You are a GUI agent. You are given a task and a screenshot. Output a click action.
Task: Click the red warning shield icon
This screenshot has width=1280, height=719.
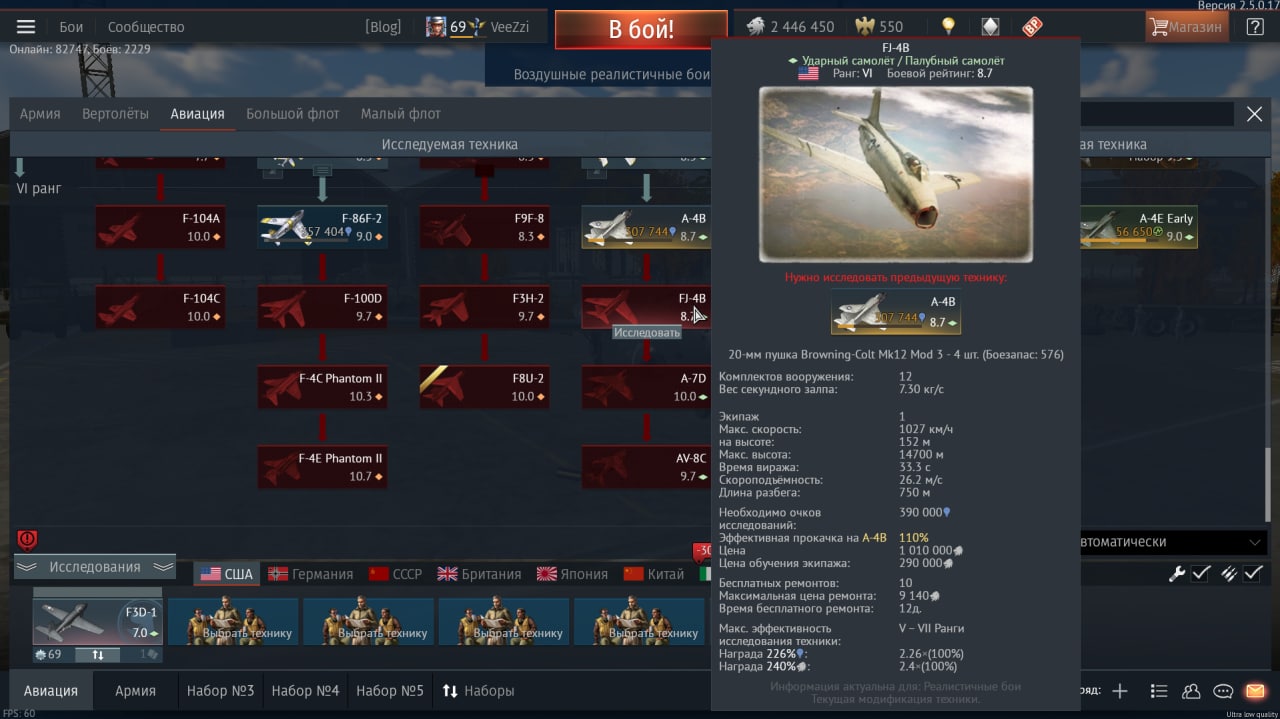[27, 541]
